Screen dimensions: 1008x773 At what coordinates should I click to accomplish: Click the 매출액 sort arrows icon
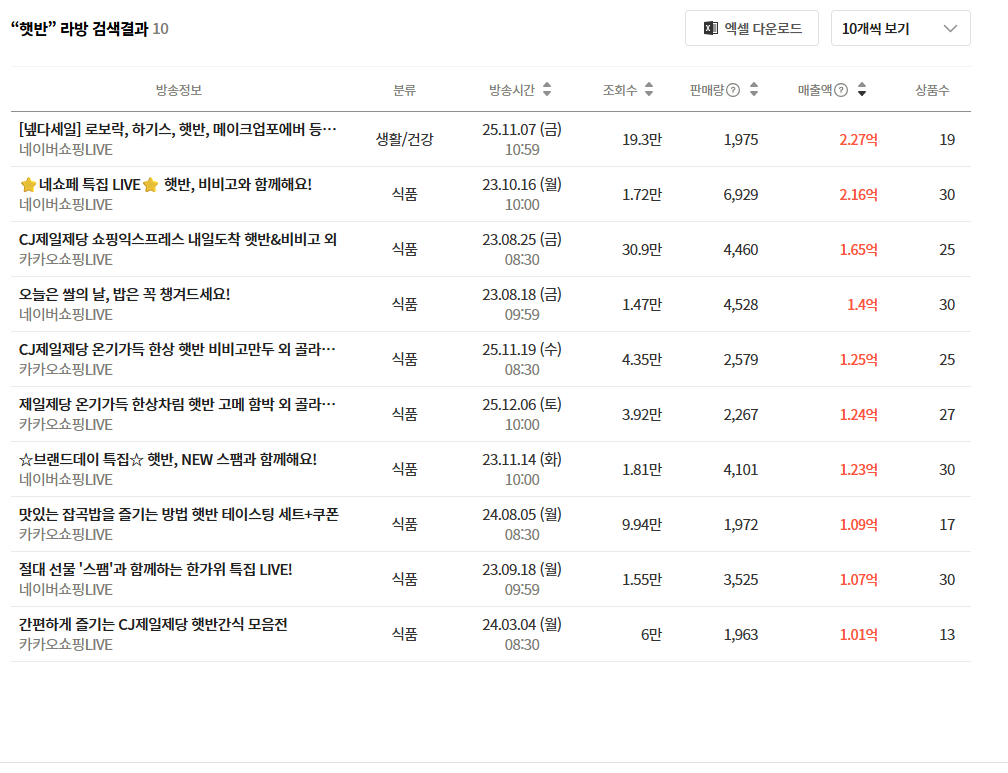point(862,90)
